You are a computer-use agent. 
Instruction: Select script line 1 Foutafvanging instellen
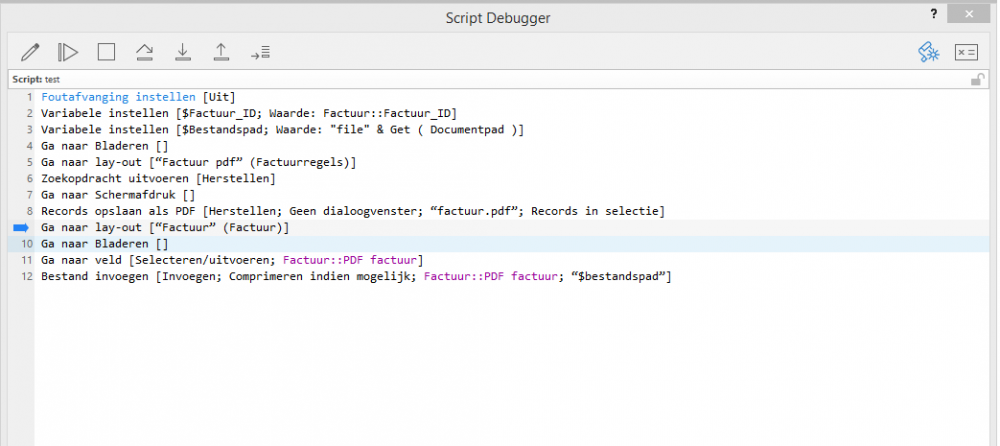pos(138,97)
